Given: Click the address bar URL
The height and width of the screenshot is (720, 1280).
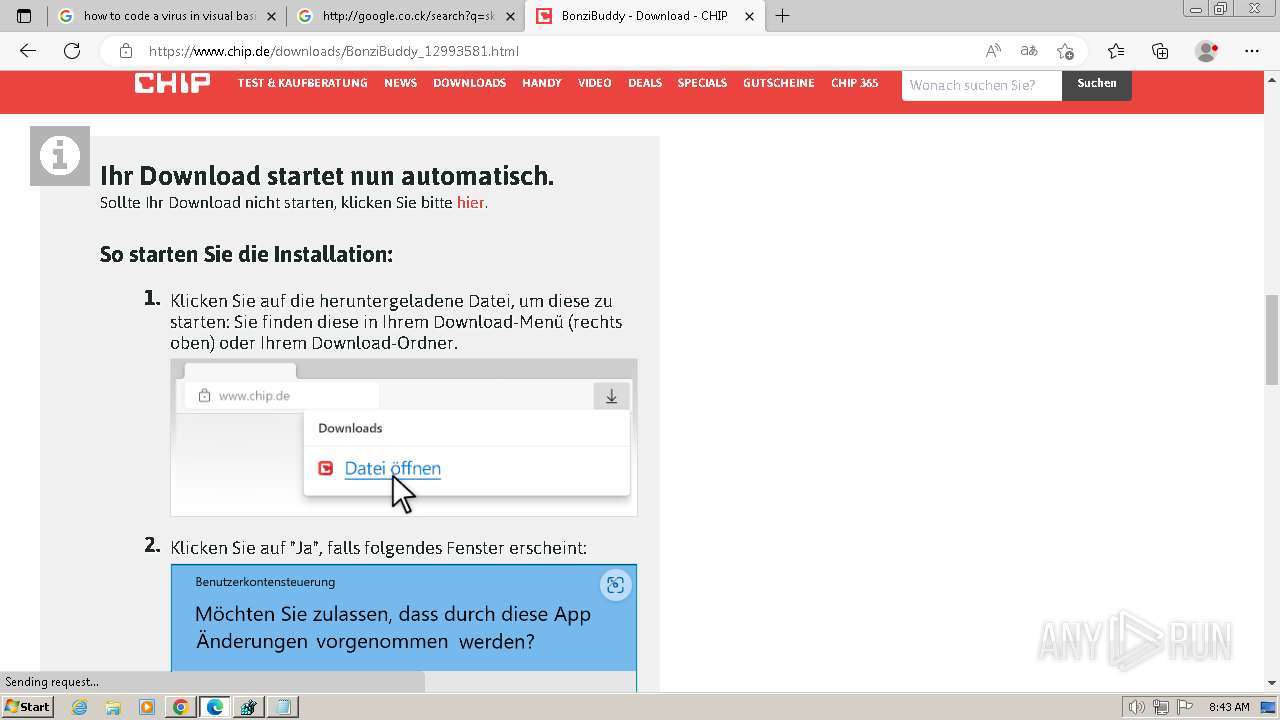Looking at the screenshot, I should pyautogui.click(x=334, y=51).
